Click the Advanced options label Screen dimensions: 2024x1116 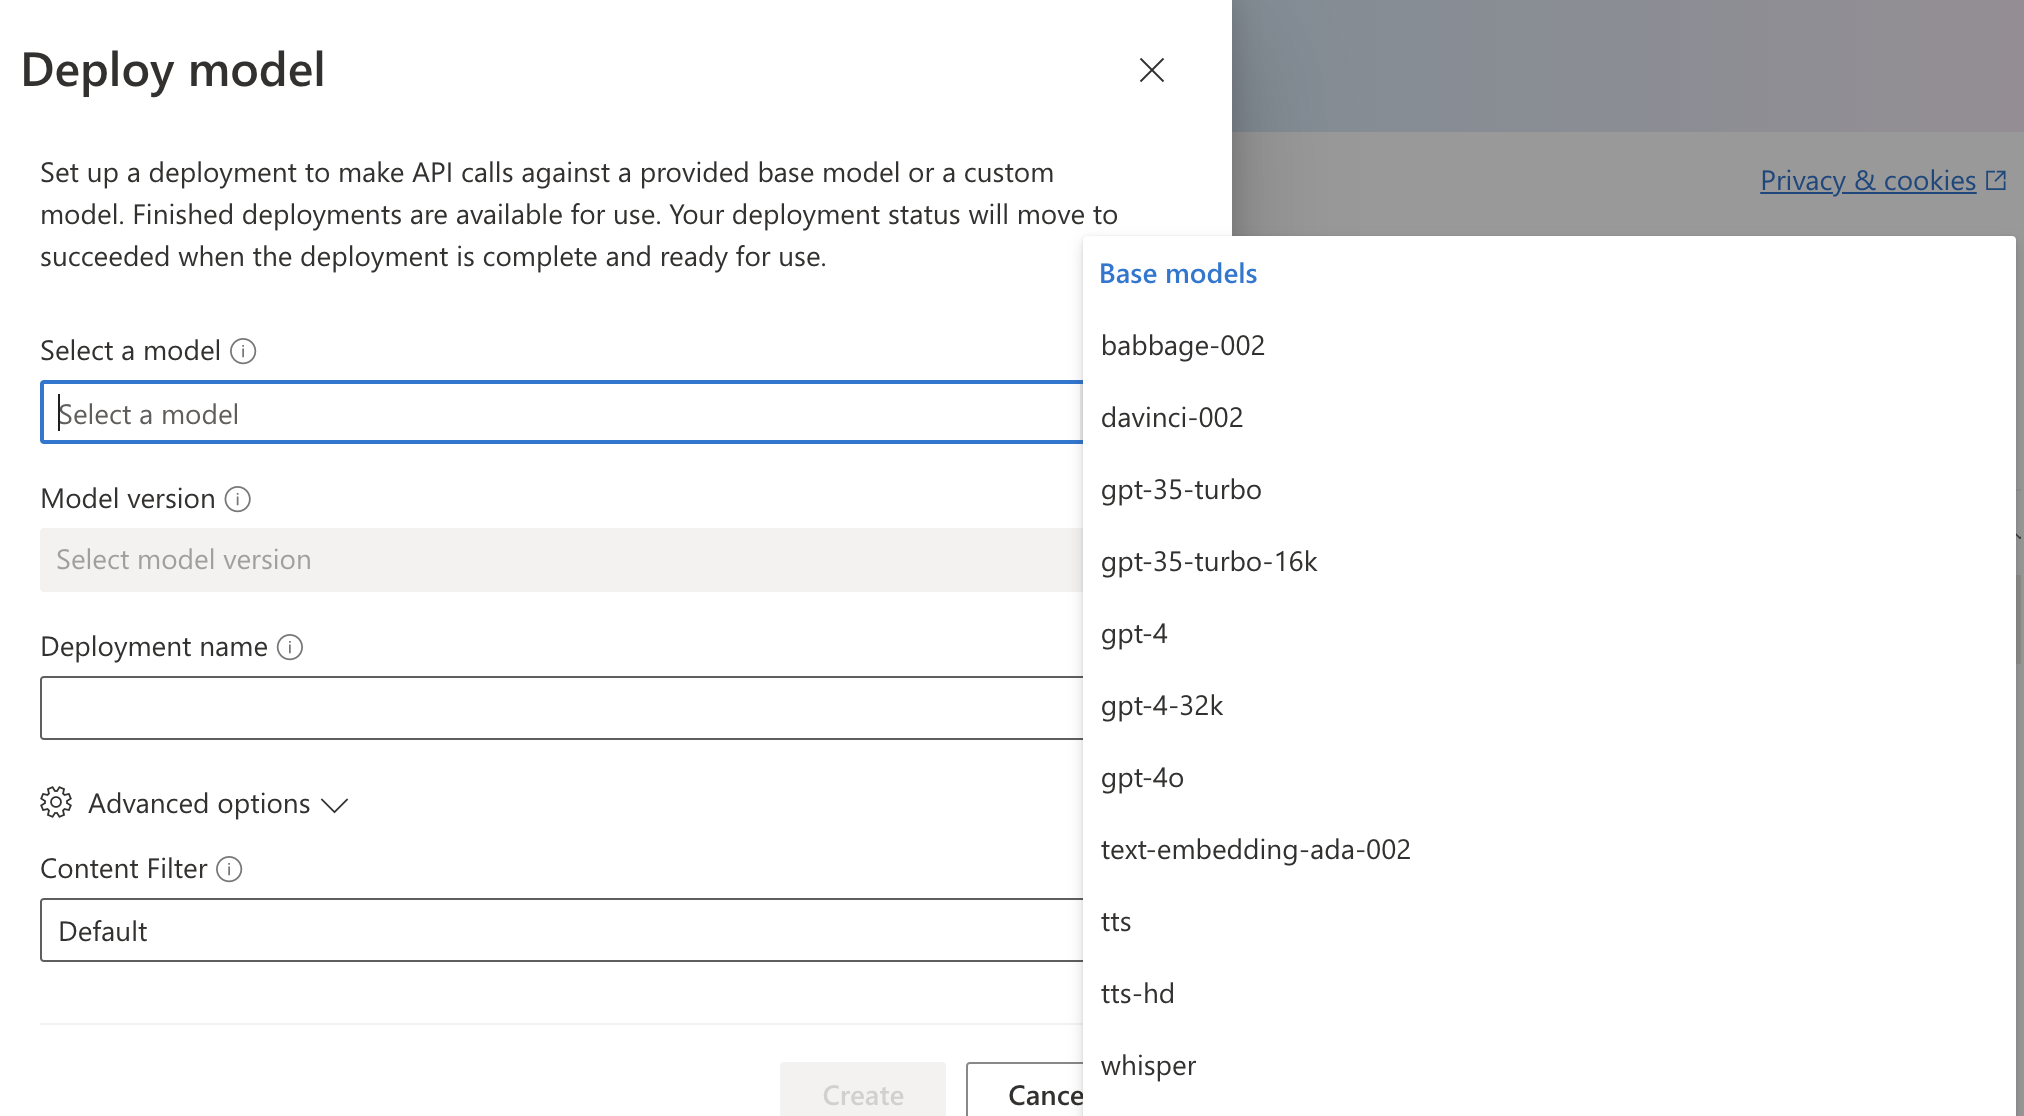(199, 804)
